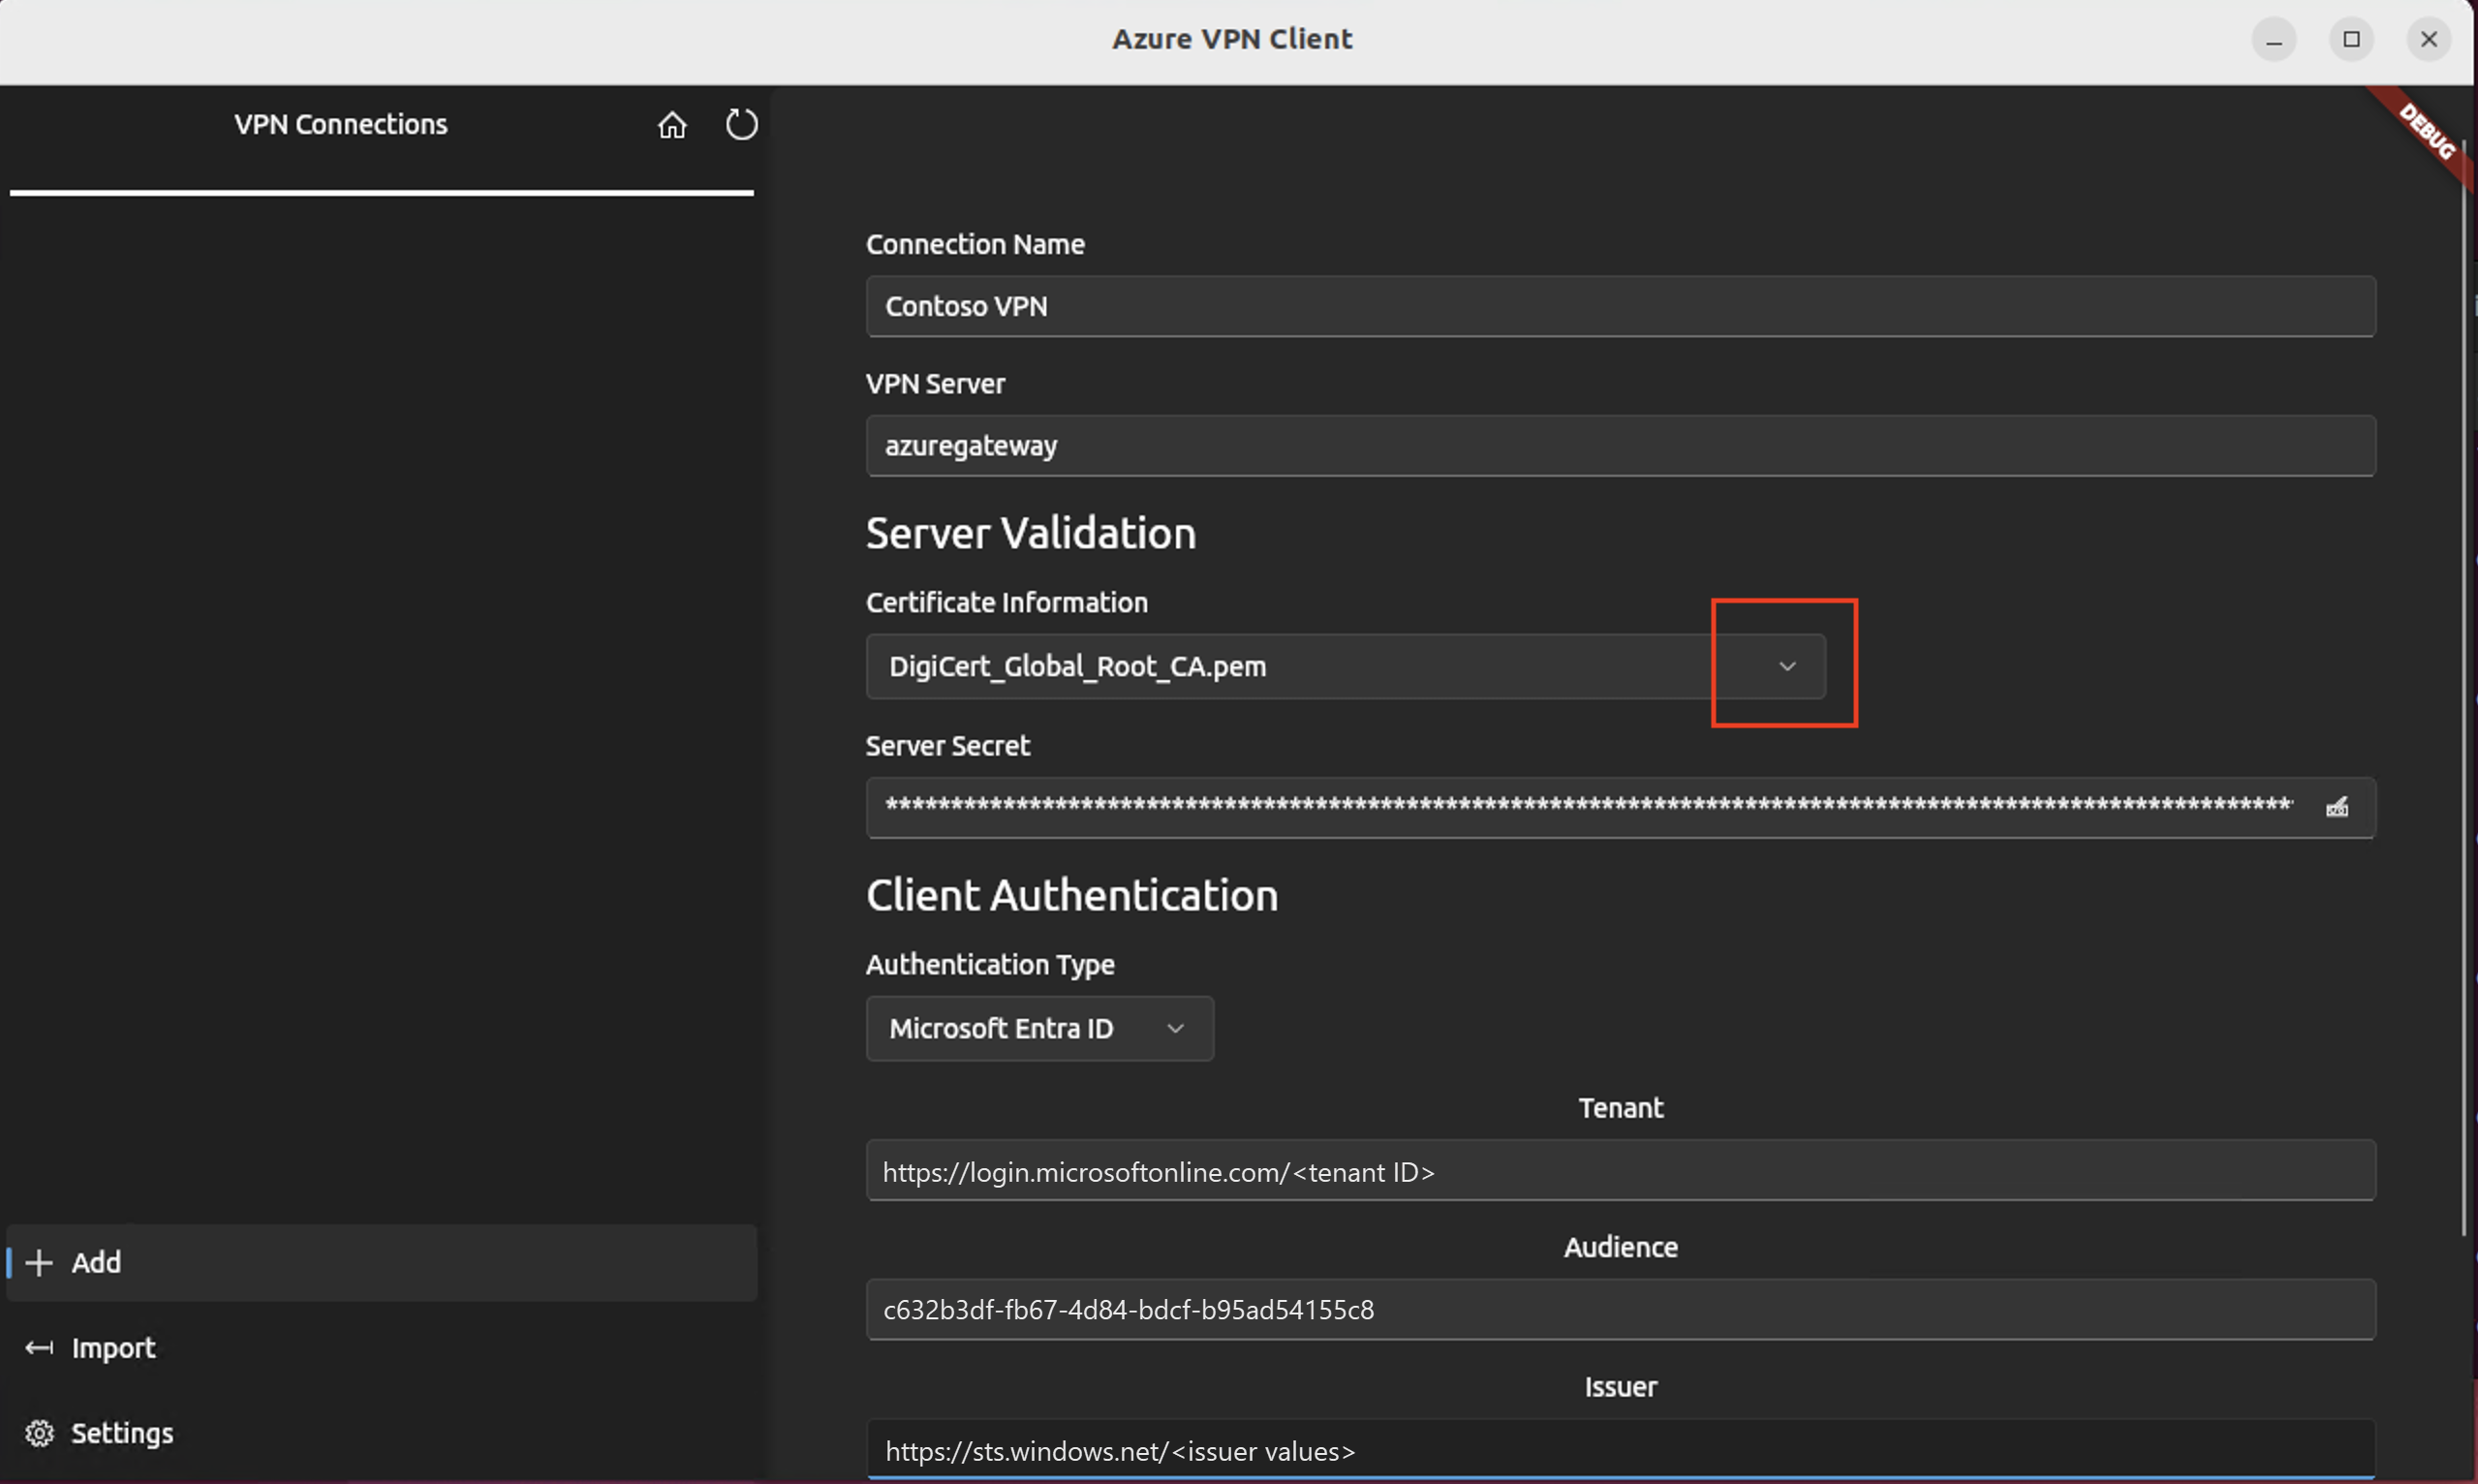
Task: Maximize the Azure VPN Client window
Action: [2351, 40]
